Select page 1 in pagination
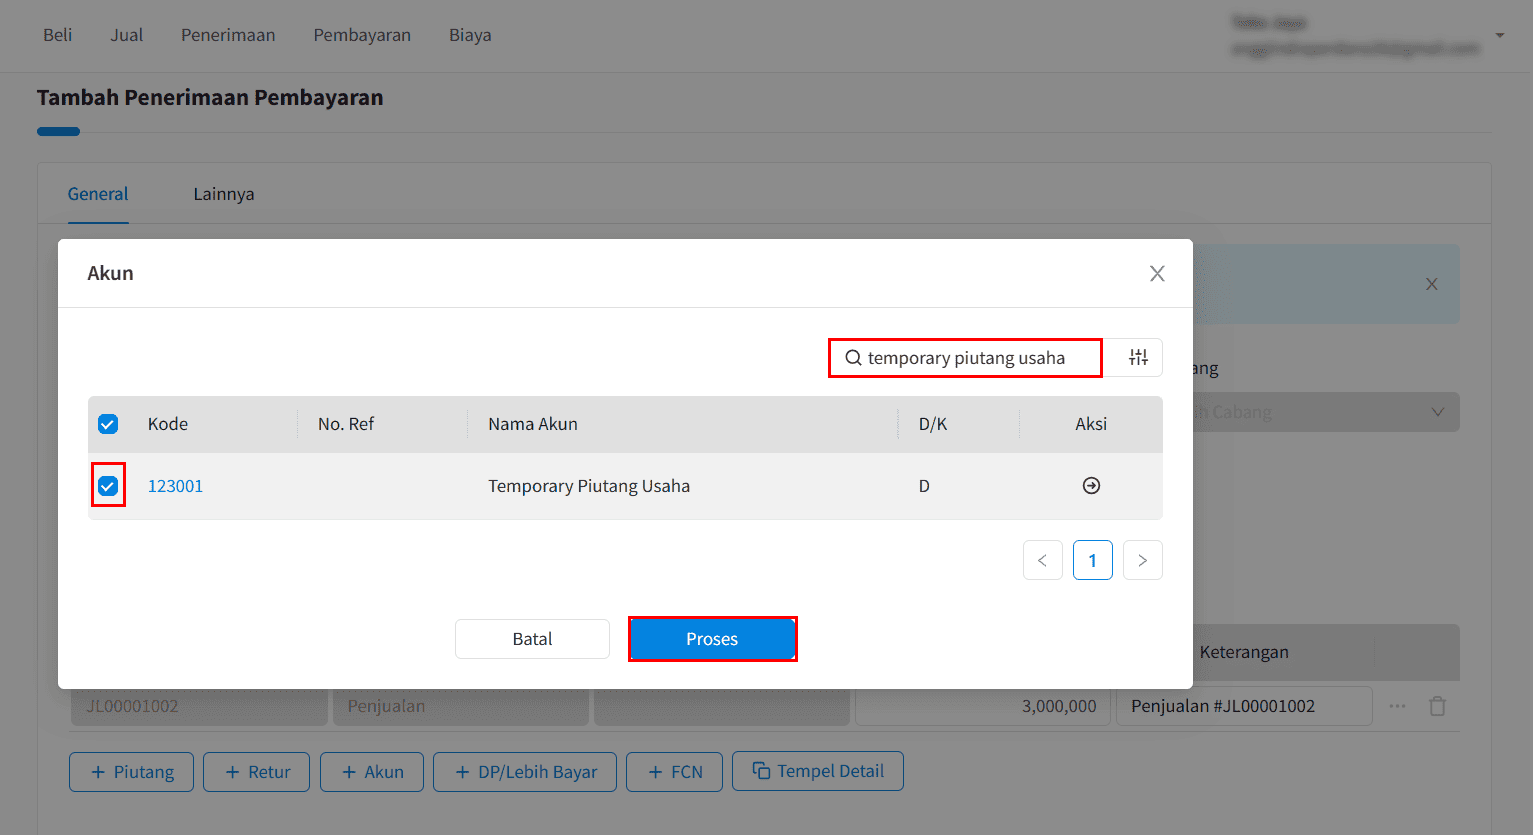Viewport: 1533px width, 835px height. pos(1092,560)
